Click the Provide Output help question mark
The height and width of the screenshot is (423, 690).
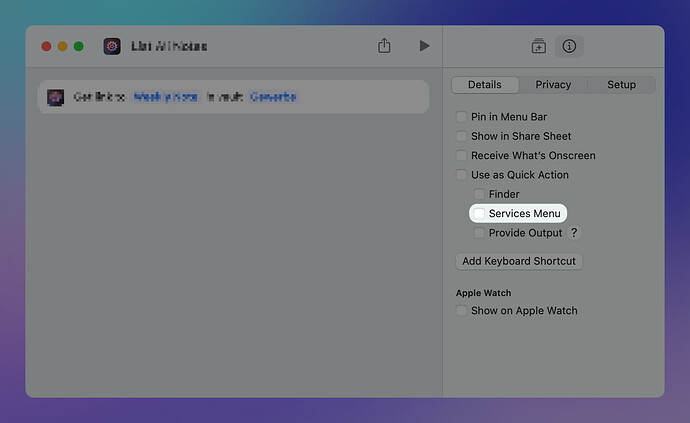point(574,233)
